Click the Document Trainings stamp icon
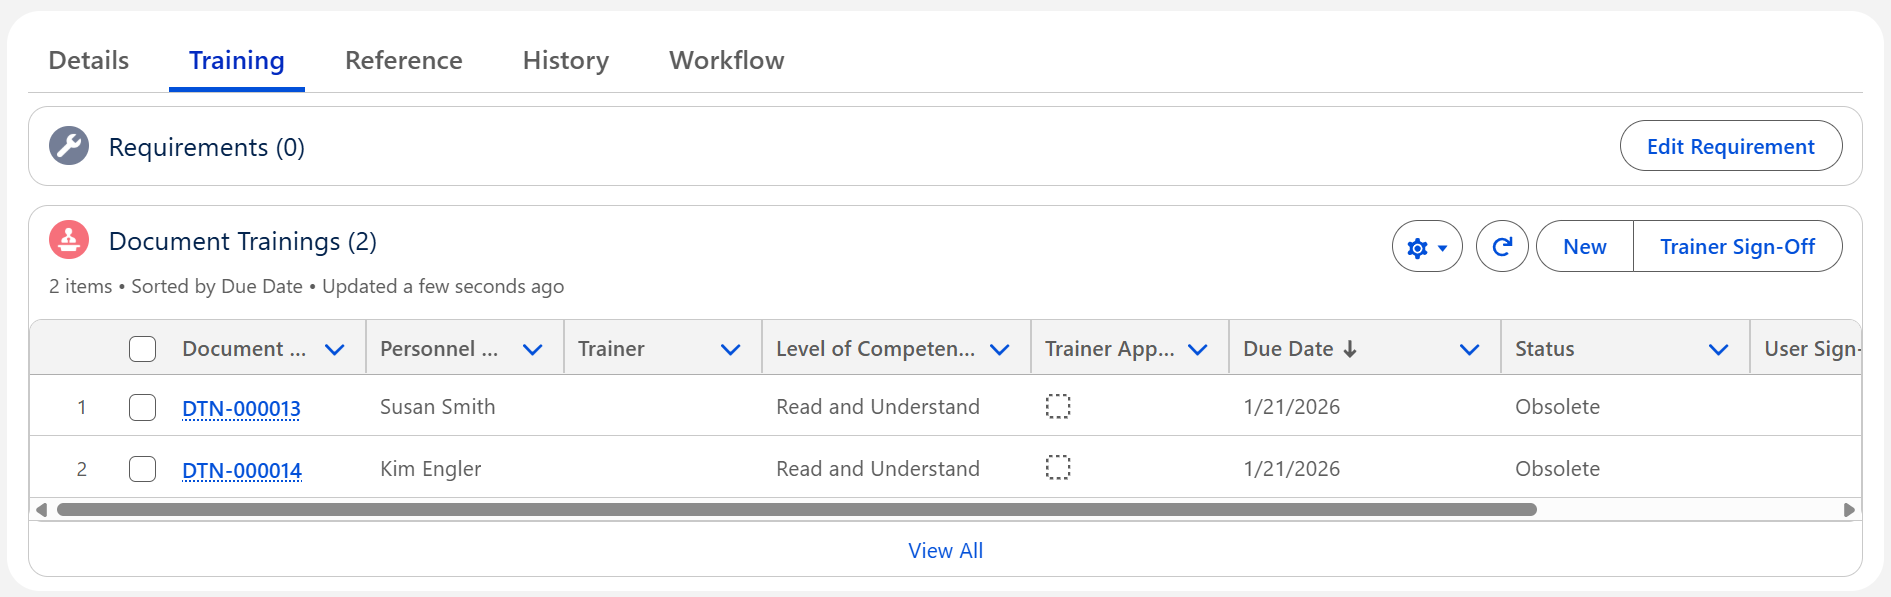 pyautogui.click(x=69, y=240)
